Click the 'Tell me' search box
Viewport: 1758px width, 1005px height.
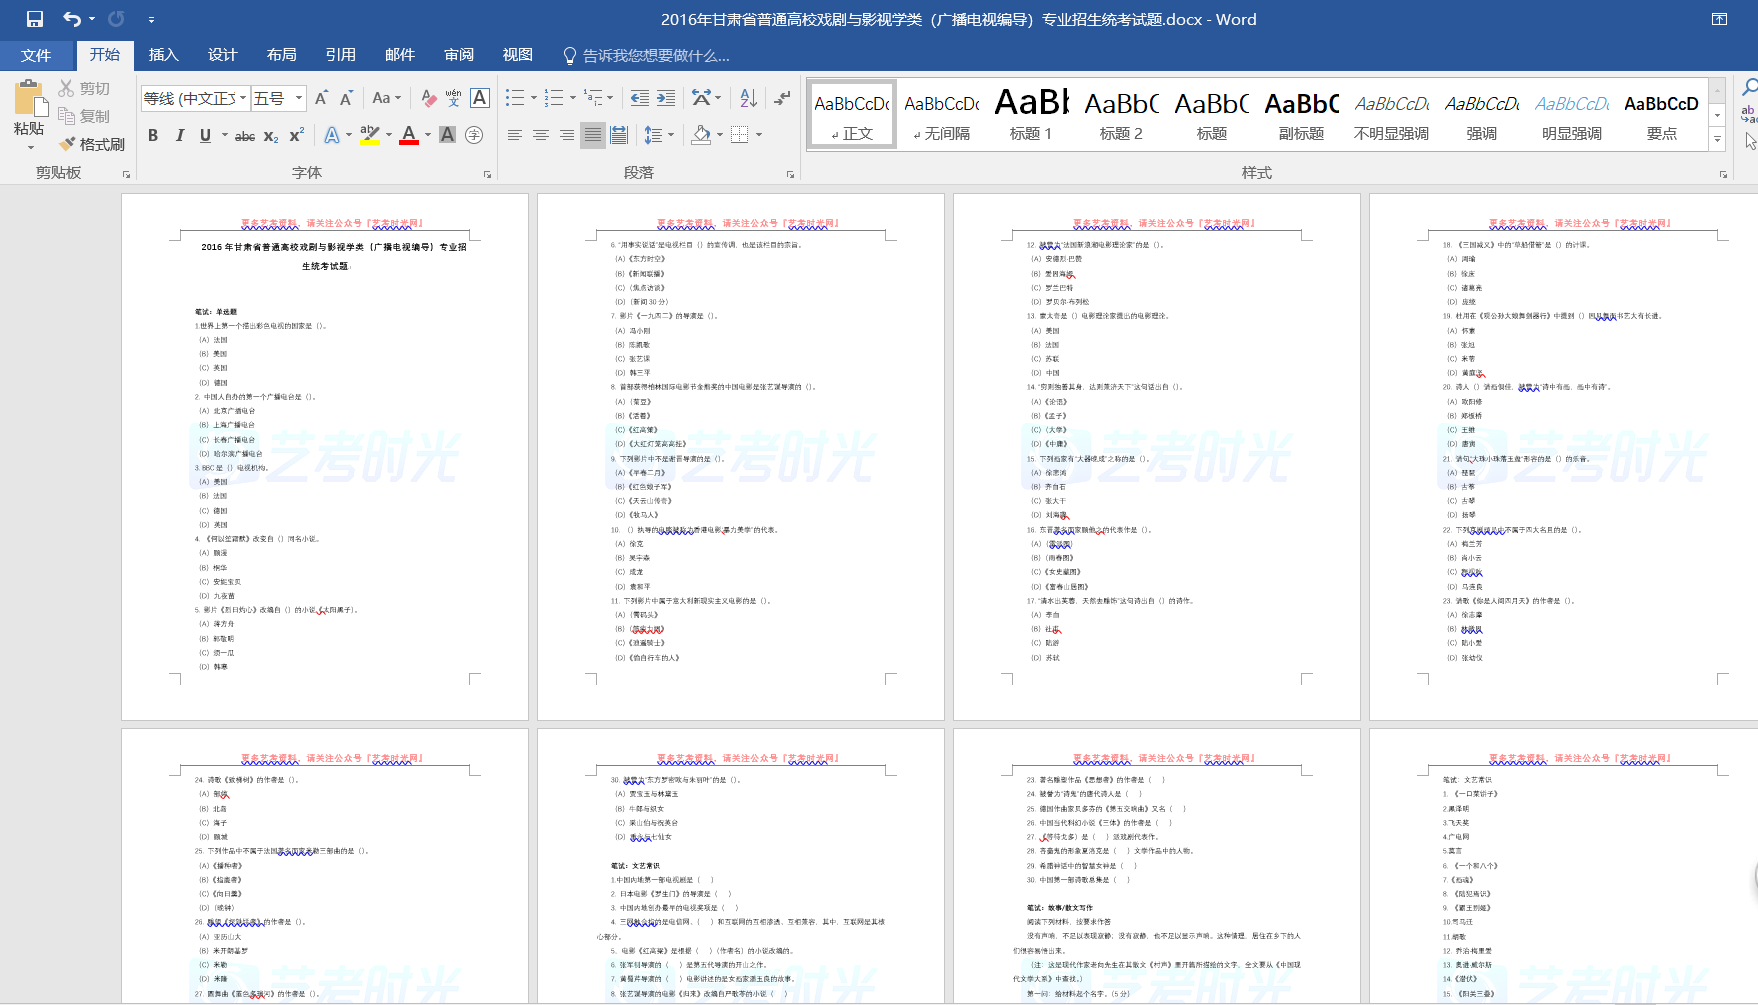655,56
